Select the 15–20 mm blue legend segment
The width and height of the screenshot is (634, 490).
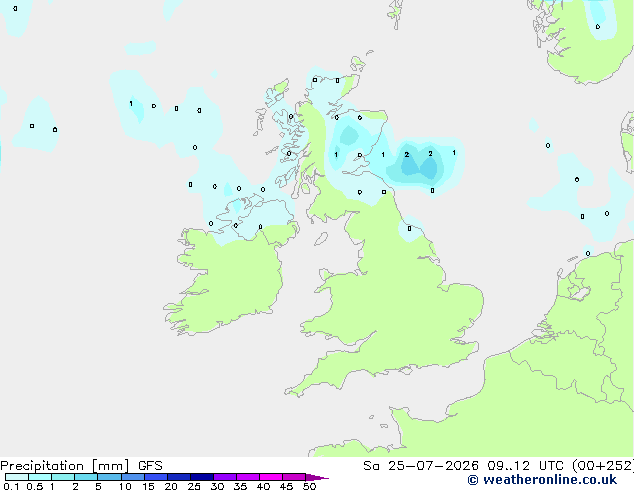155,477
